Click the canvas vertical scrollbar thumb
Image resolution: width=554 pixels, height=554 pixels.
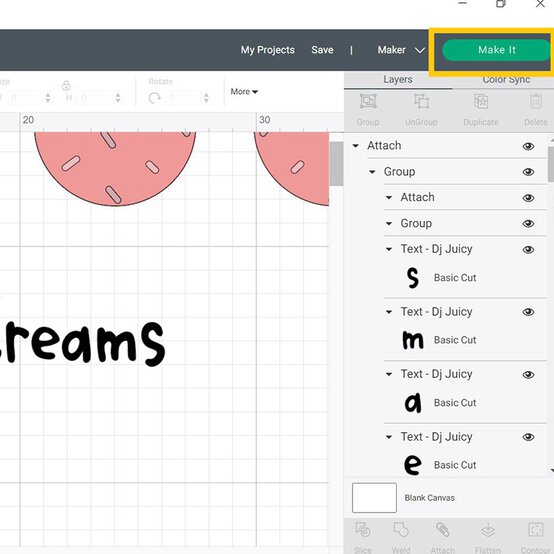[336, 164]
